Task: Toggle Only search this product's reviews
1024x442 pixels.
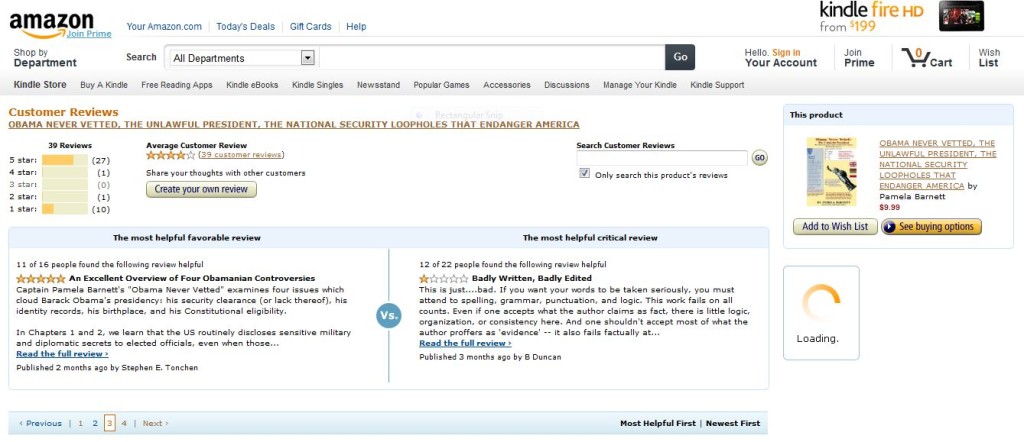Action: [x=585, y=174]
